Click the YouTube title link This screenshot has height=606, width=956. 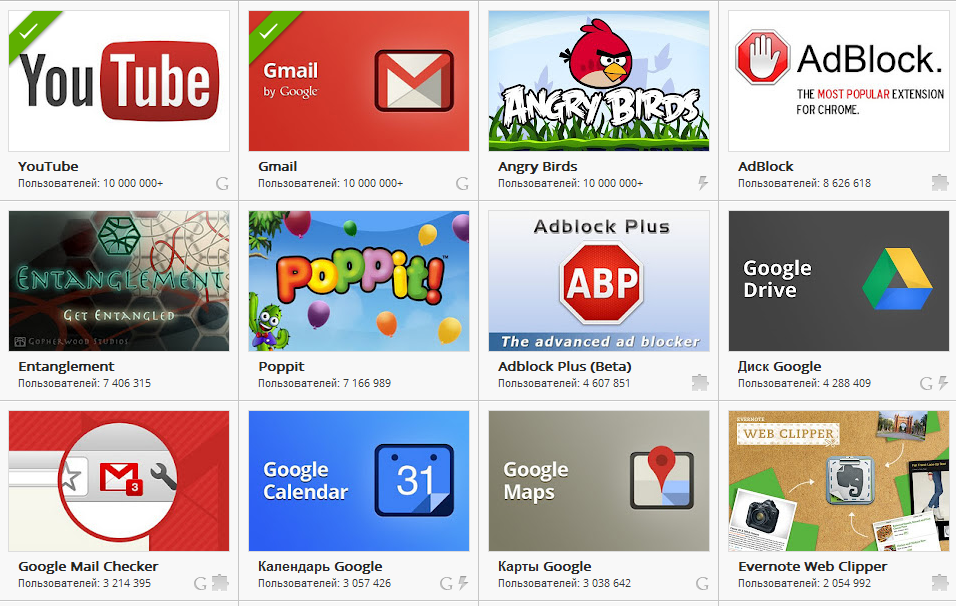click(48, 166)
